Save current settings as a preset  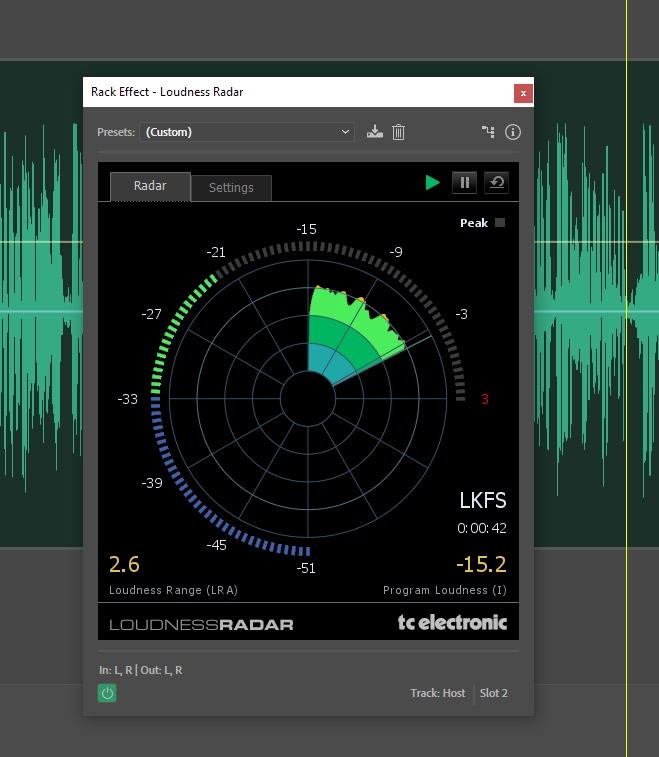pyautogui.click(x=375, y=132)
